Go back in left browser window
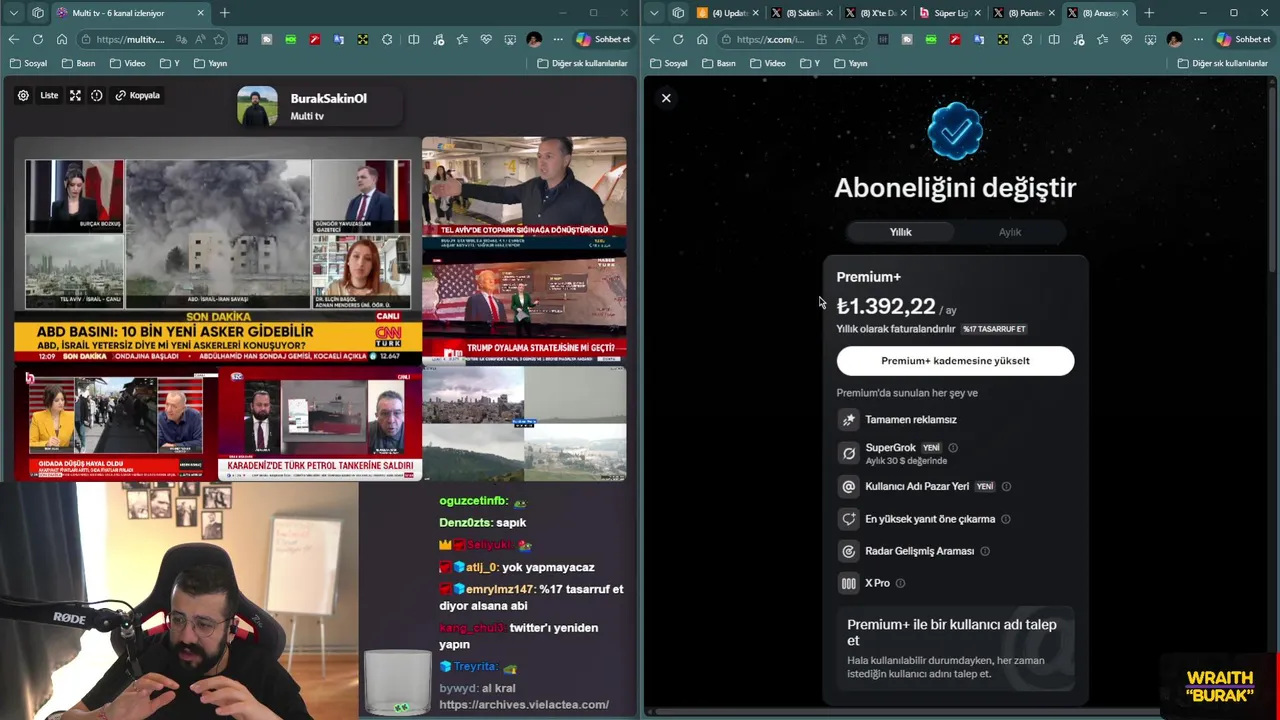Image resolution: width=1280 pixels, height=720 pixels. [14, 39]
